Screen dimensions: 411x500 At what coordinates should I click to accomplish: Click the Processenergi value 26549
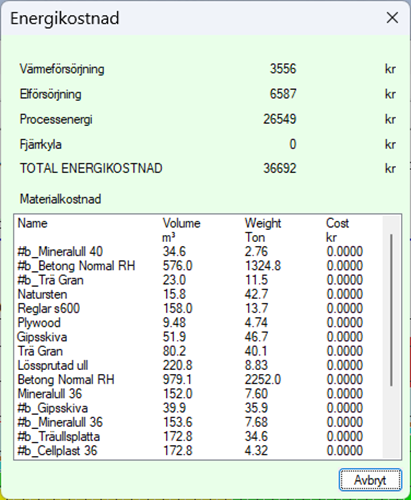(280, 119)
